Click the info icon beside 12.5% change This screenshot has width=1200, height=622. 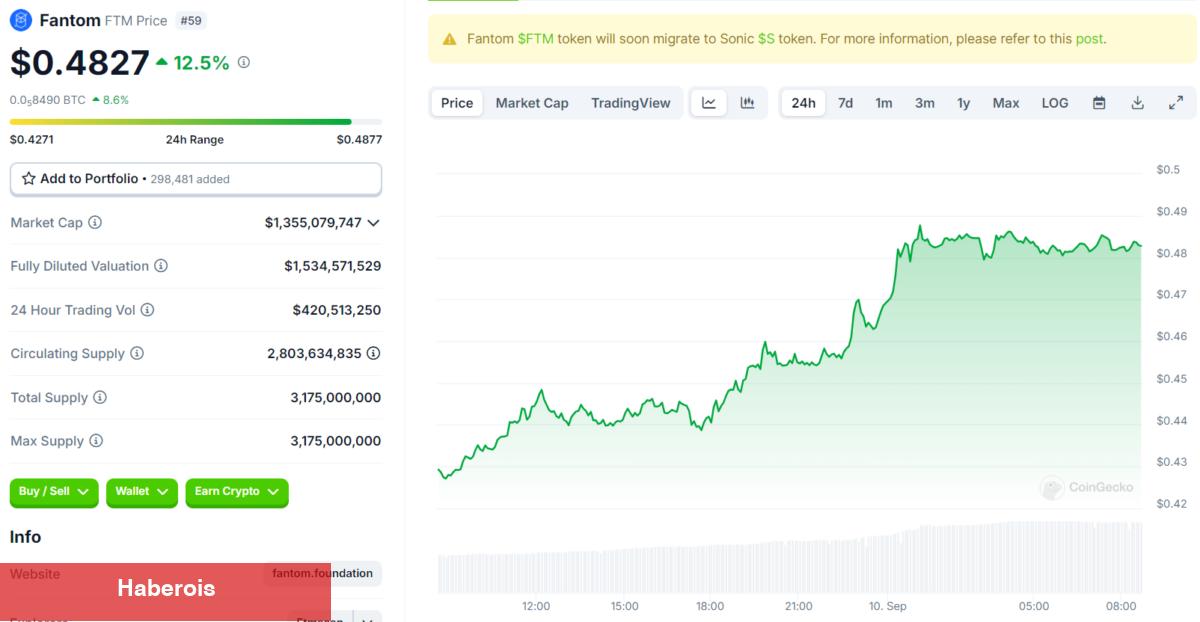click(x=244, y=62)
